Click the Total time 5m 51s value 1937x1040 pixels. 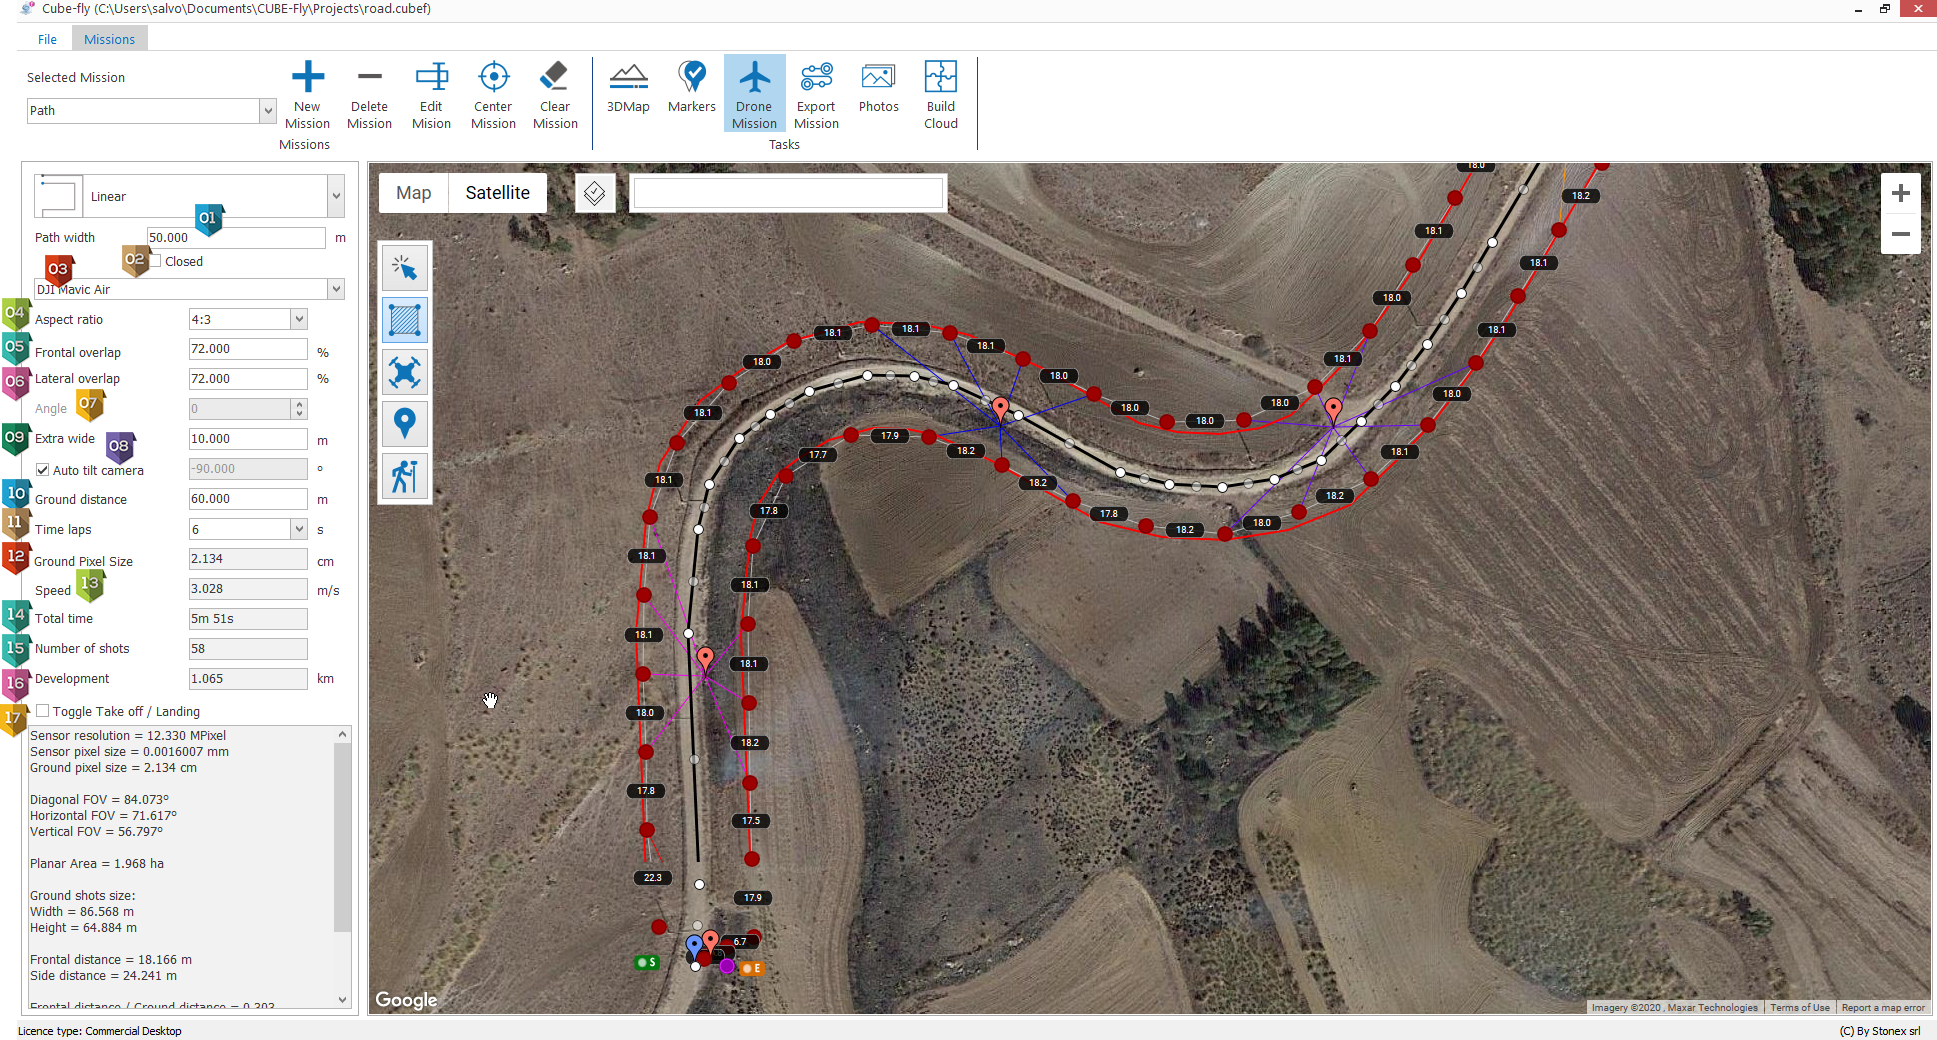pos(248,619)
